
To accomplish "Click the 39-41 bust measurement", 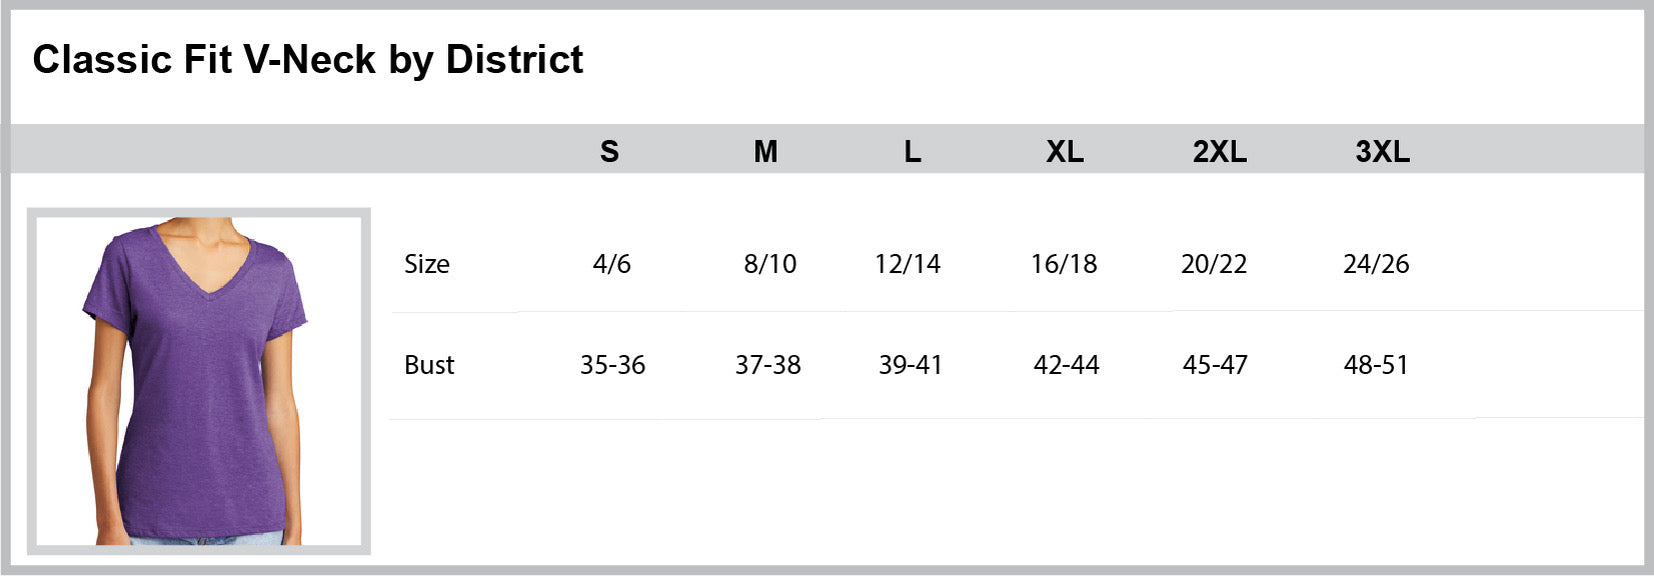I will pos(910,365).
